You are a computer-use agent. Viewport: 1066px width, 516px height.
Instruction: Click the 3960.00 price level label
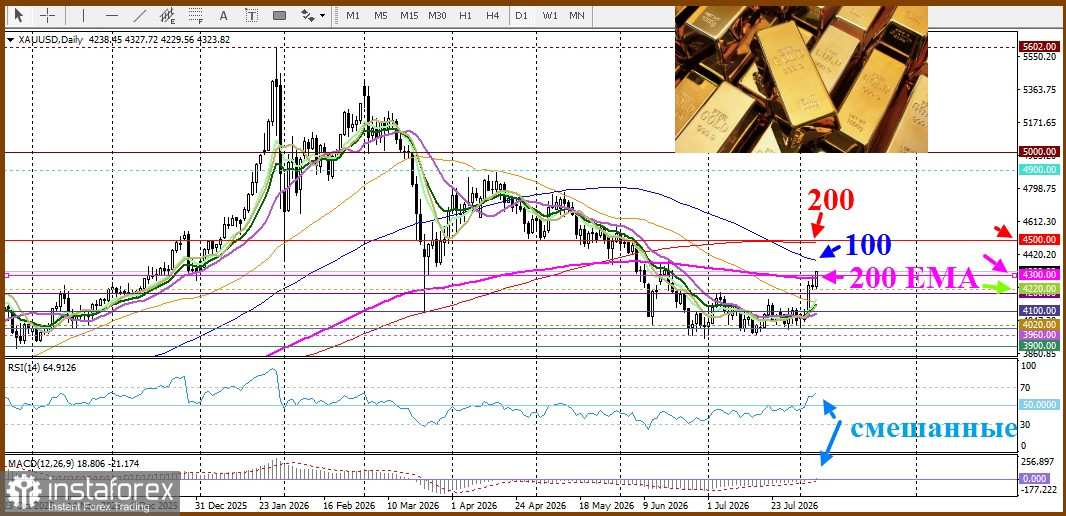click(x=1039, y=335)
